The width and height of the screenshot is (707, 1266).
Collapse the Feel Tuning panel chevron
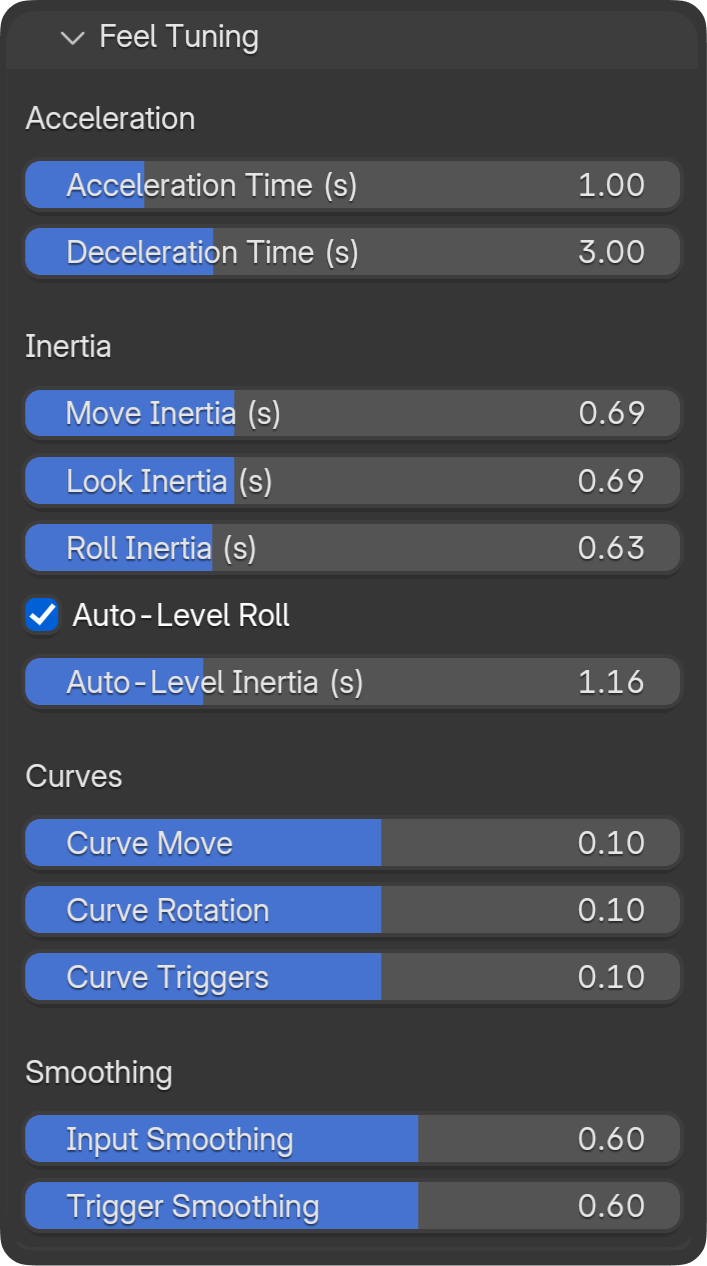point(73,38)
